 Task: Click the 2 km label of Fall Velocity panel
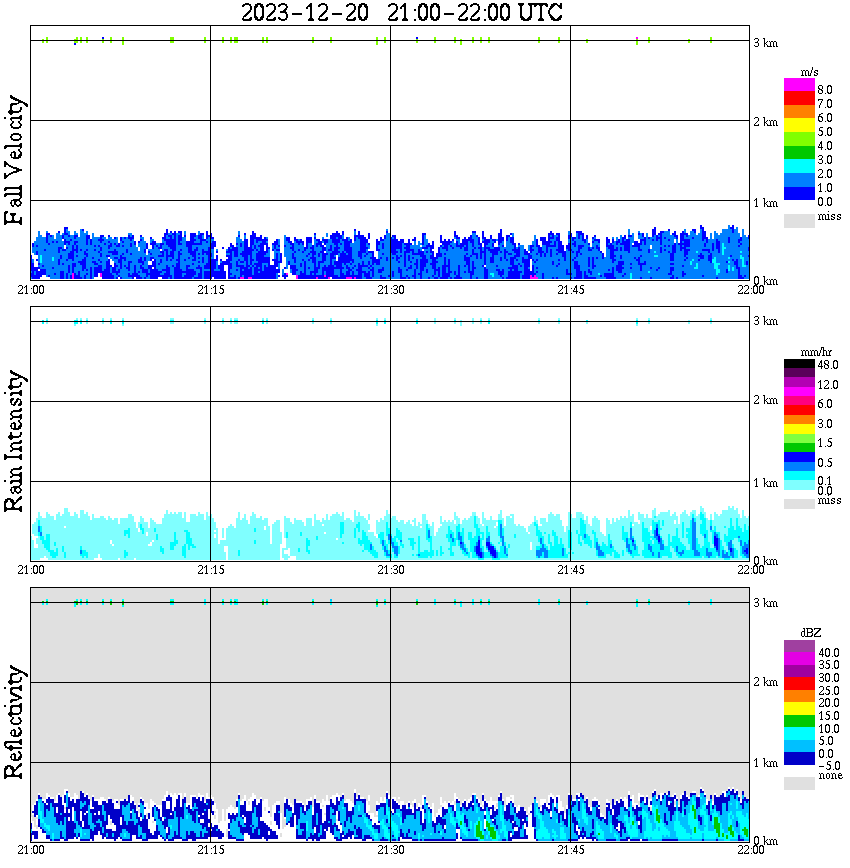click(x=766, y=122)
